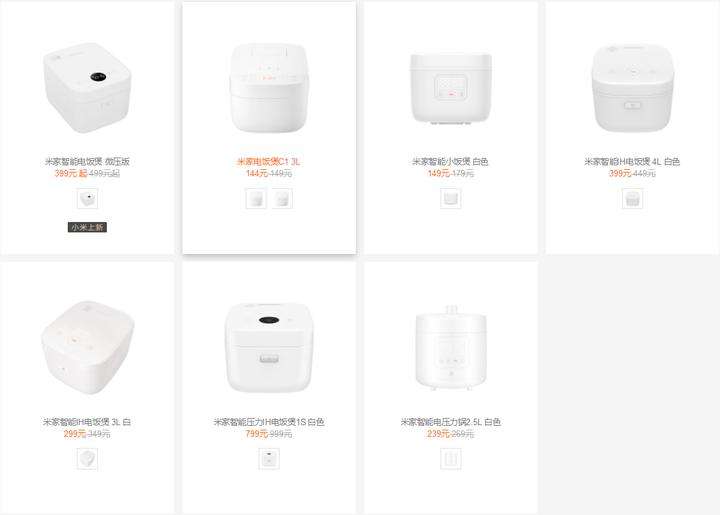Image resolution: width=720 pixels, height=515 pixels.
Task: Select variant thumbnail under IH电饭煲 3L
Action: coord(87,459)
